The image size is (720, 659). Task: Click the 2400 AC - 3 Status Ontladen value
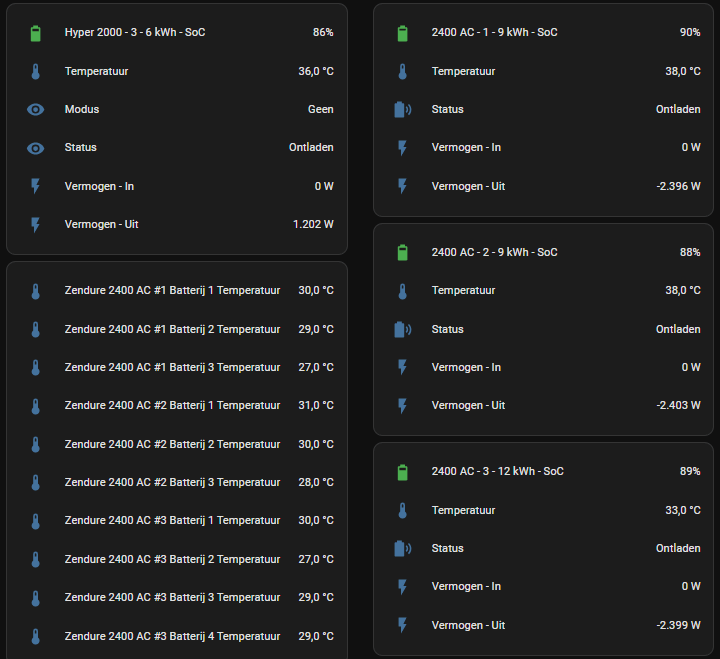coord(678,548)
